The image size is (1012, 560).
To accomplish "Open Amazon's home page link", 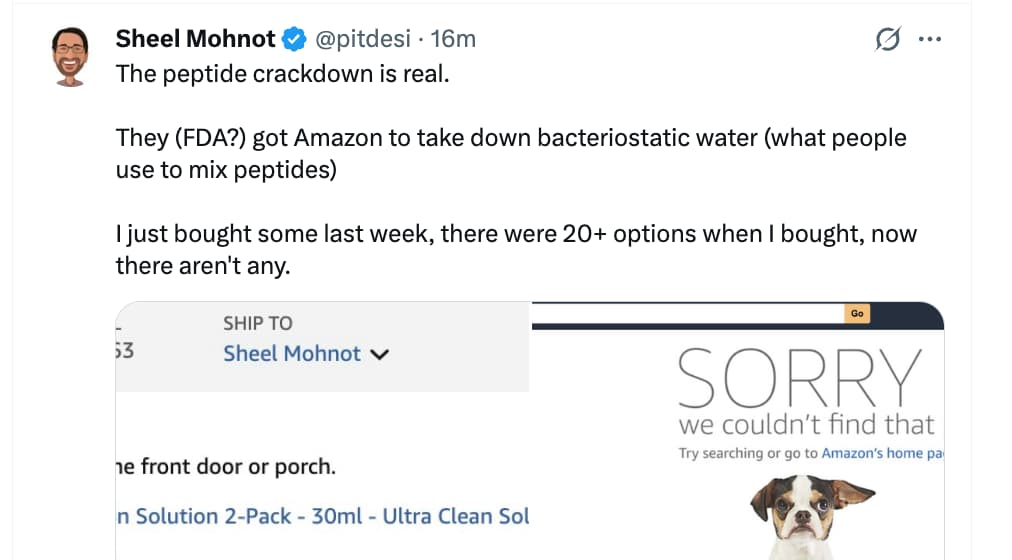I will click(880, 453).
